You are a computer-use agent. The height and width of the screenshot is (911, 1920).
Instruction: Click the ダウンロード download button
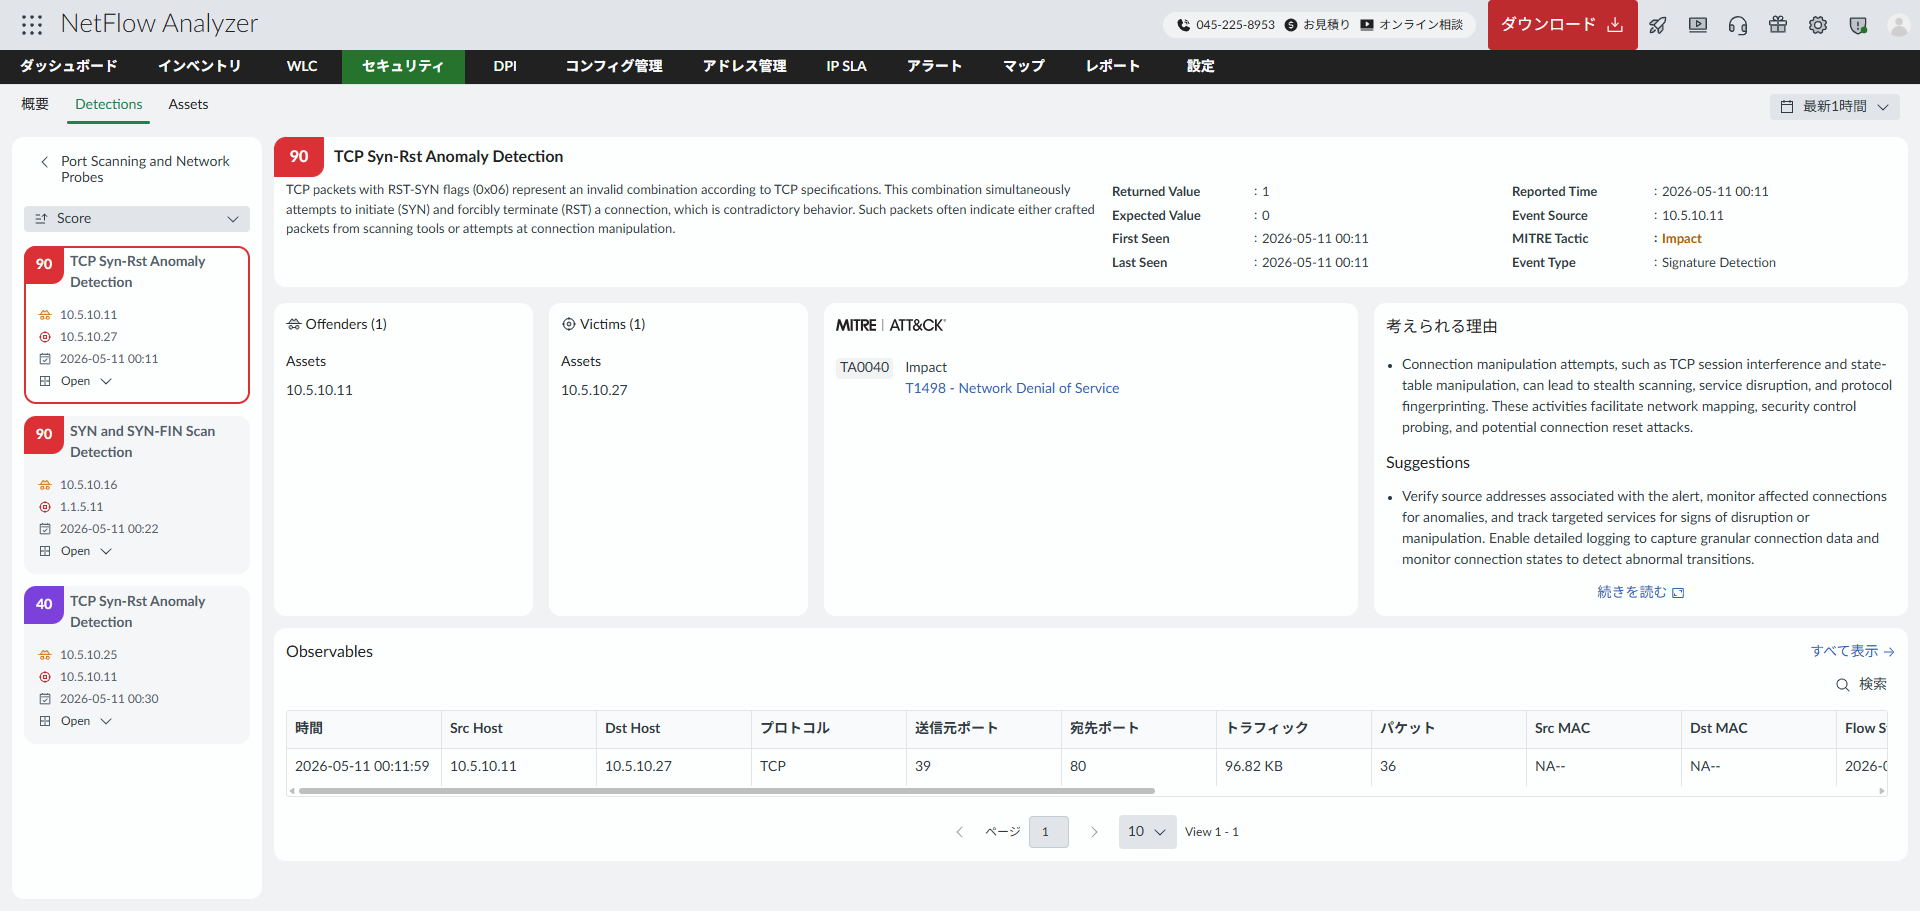tap(1562, 25)
